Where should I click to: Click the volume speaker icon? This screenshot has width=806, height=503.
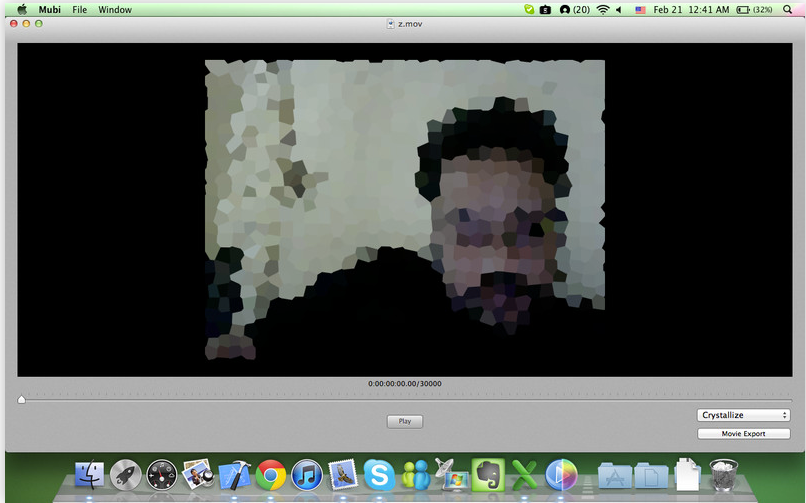(x=619, y=10)
